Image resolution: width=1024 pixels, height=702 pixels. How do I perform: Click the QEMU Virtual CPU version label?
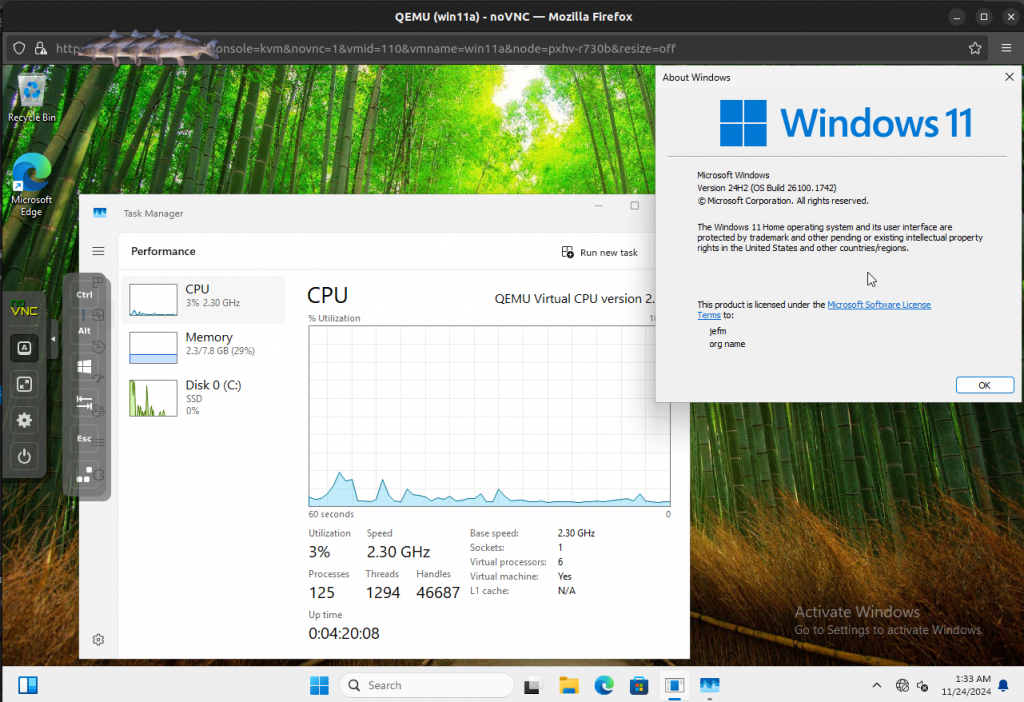(574, 298)
